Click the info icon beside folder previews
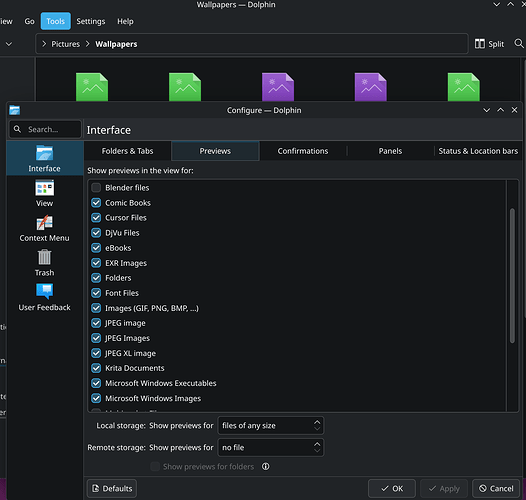Screen dimensions: 526x500 265,466
